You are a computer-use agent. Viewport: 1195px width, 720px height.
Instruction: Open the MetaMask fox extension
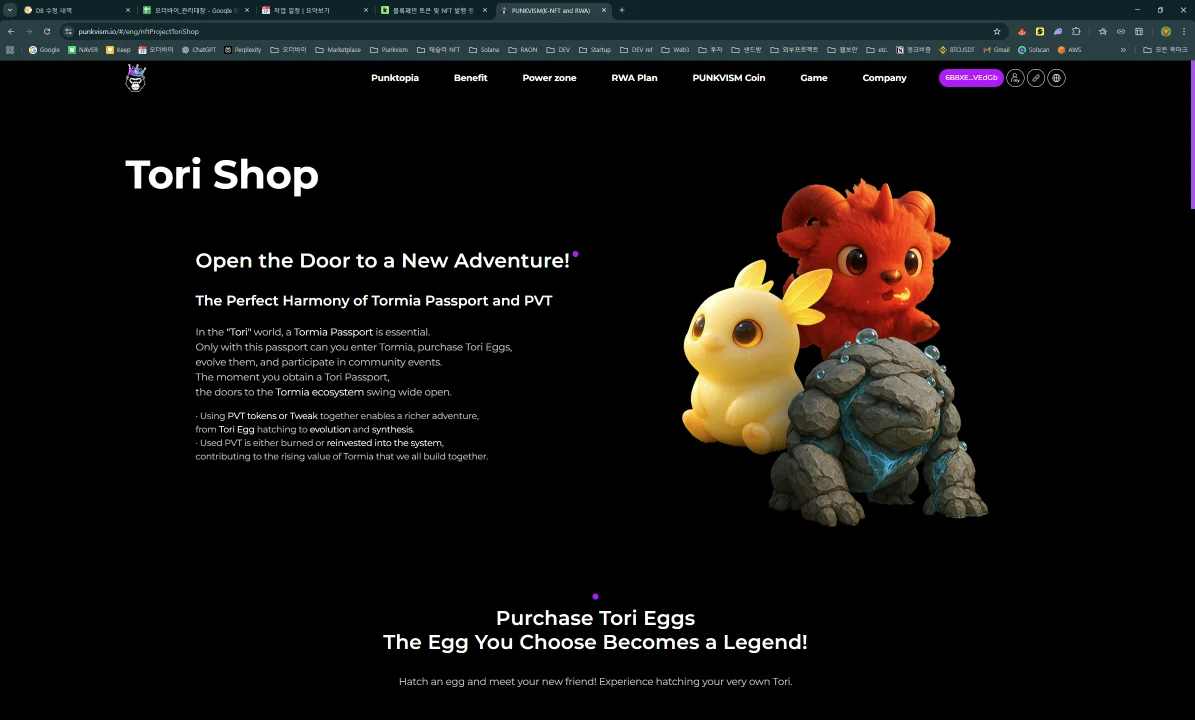[x=1022, y=32]
